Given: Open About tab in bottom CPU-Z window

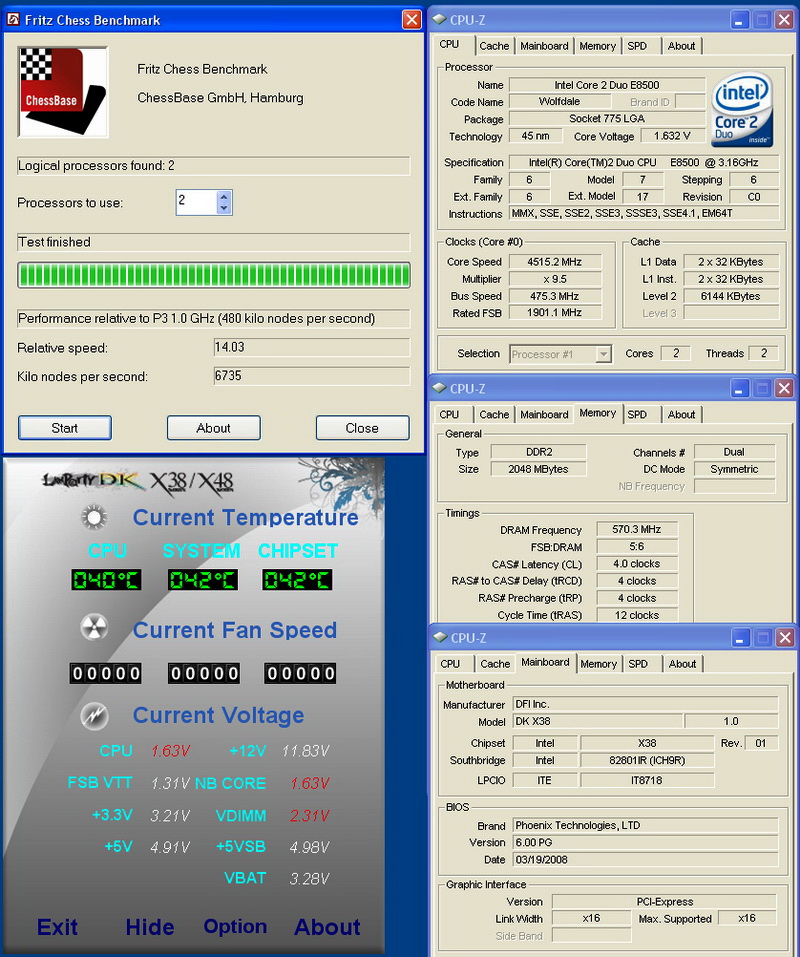Looking at the screenshot, I should tap(682, 663).
